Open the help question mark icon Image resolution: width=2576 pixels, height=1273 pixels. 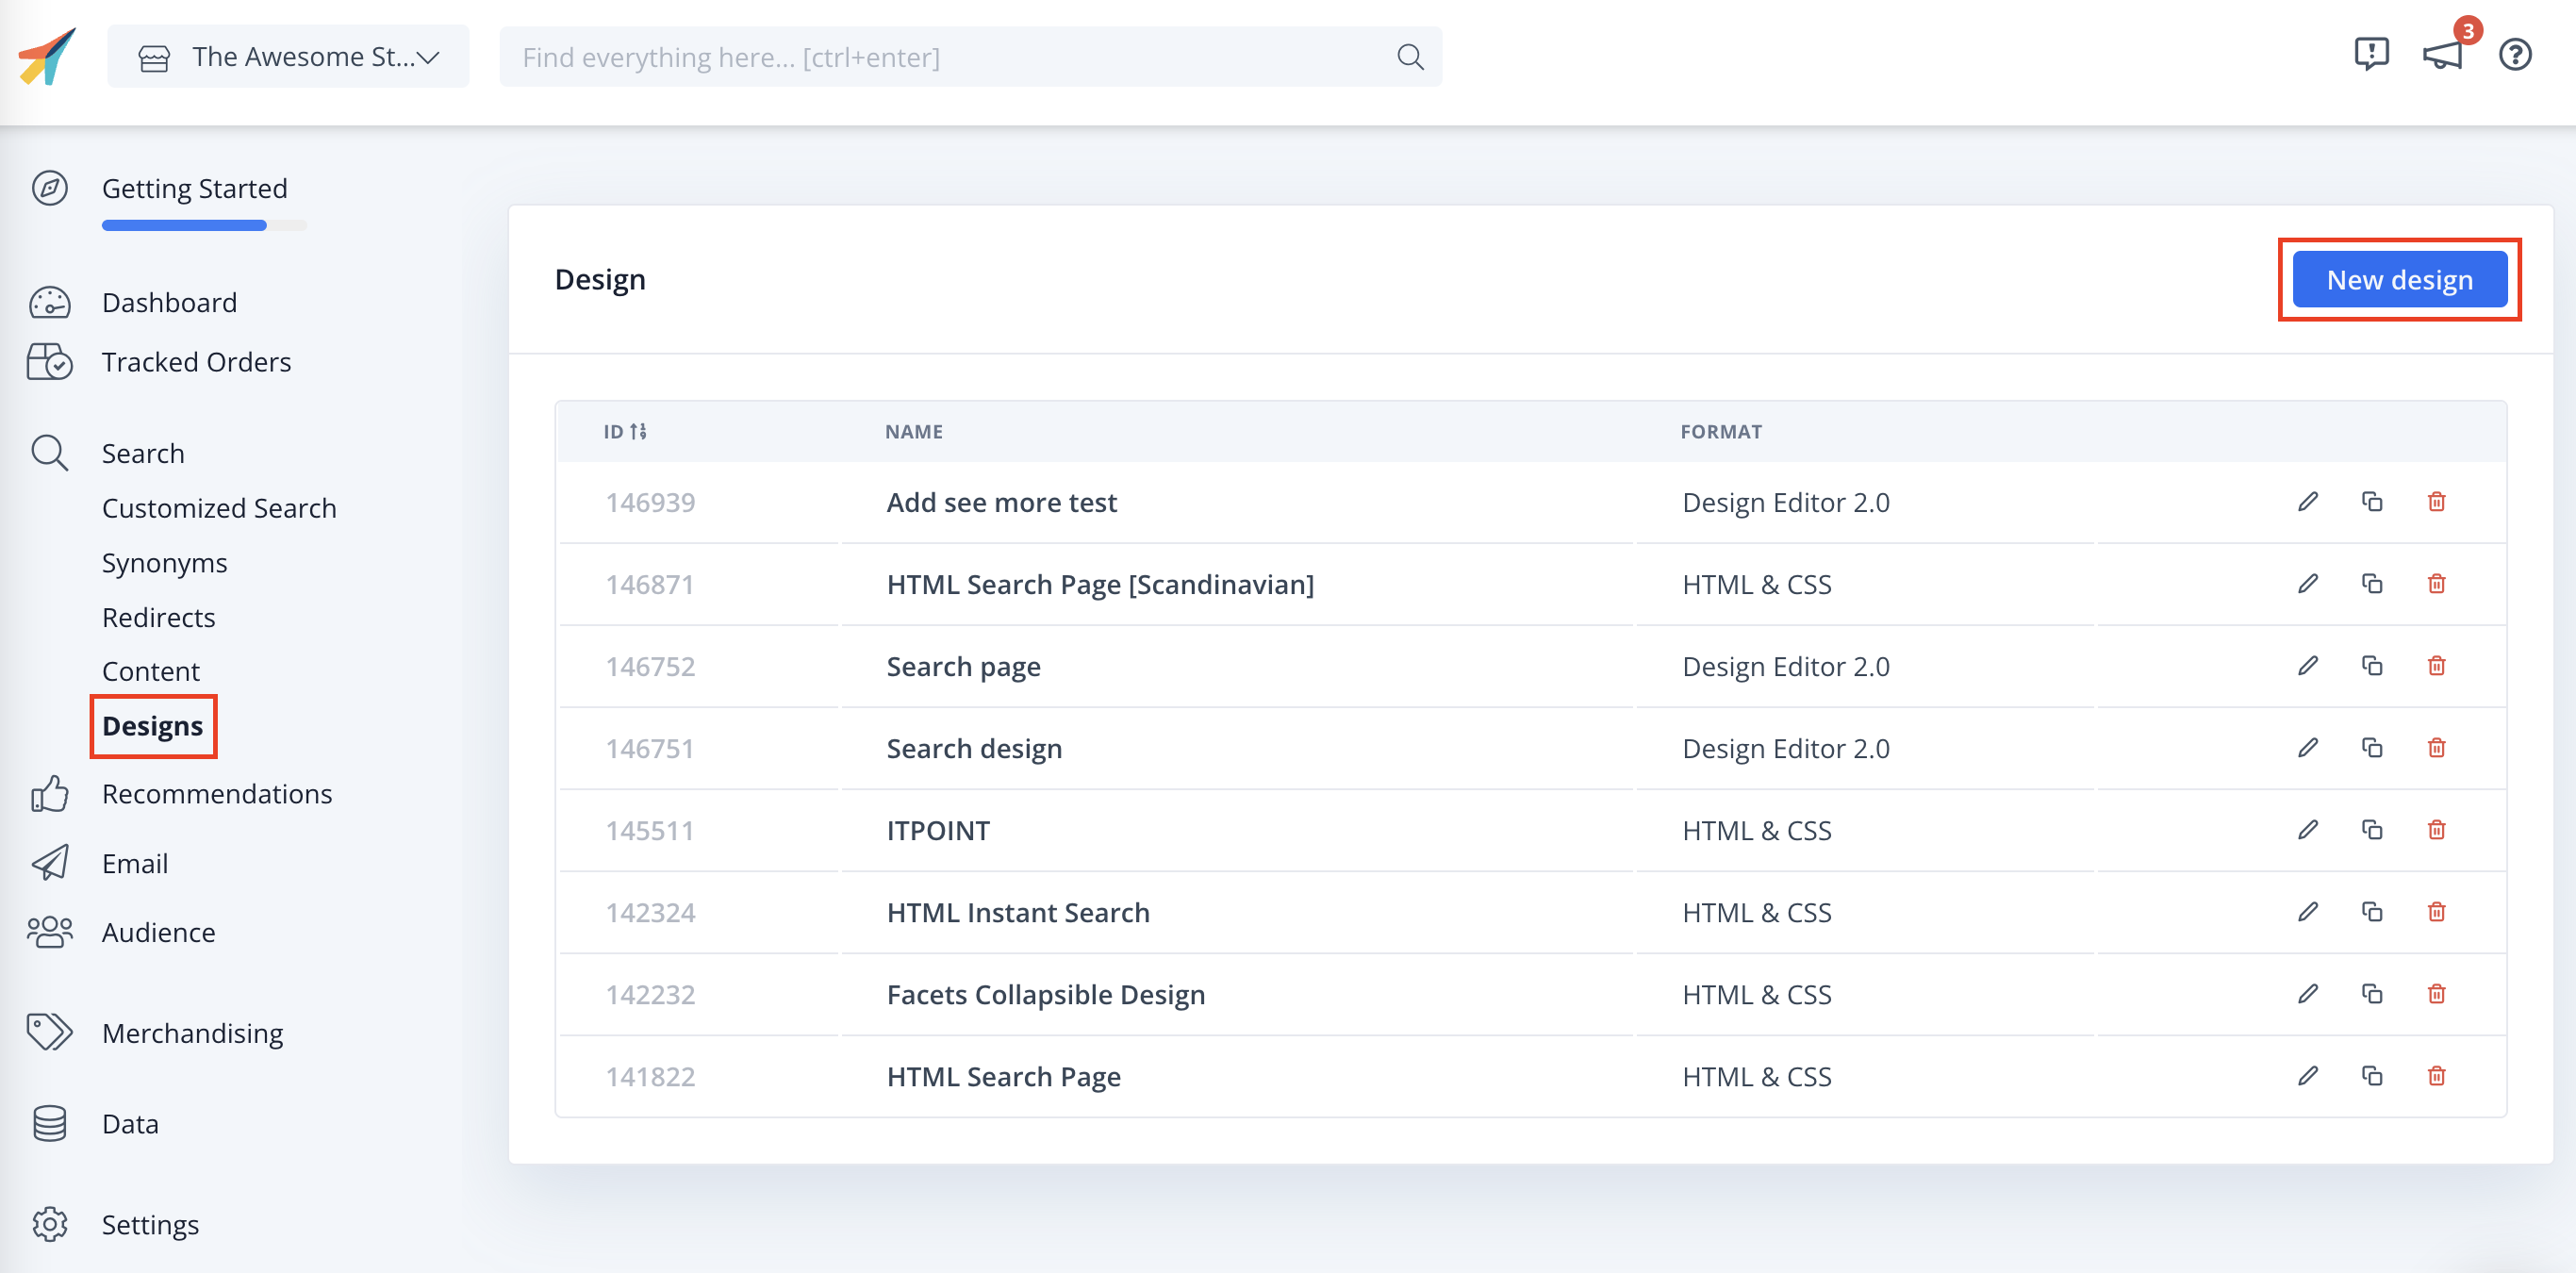click(2513, 56)
